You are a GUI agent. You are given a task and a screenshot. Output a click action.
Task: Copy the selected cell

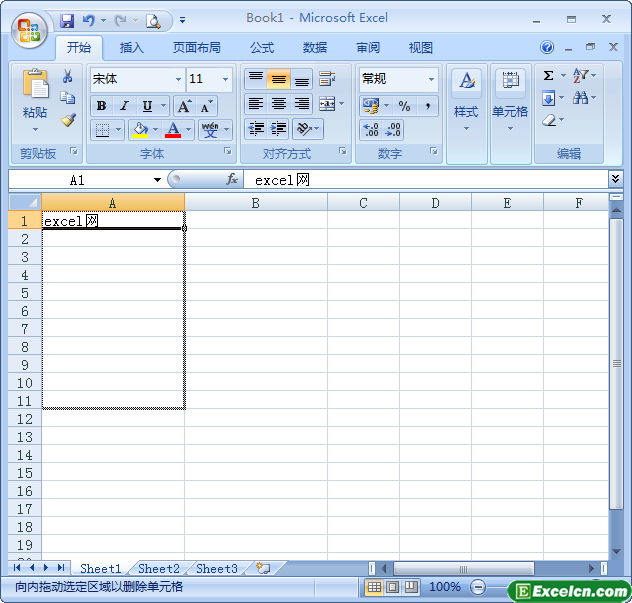(67, 98)
